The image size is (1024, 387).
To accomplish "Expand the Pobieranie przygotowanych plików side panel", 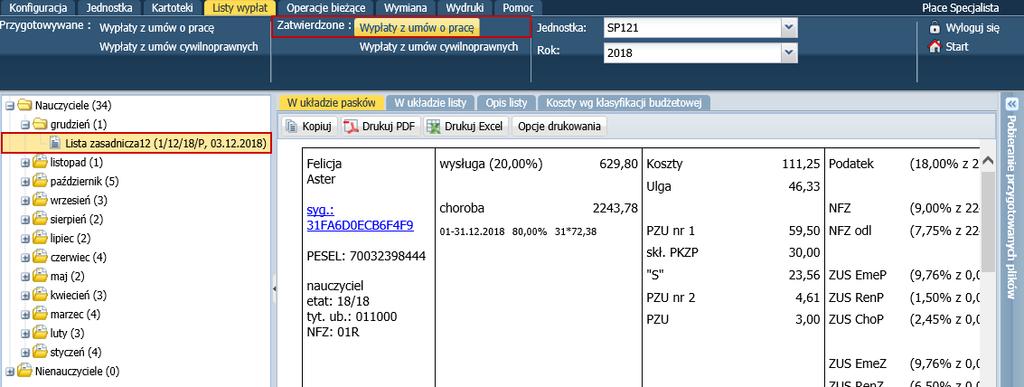I will (x=1011, y=104).
